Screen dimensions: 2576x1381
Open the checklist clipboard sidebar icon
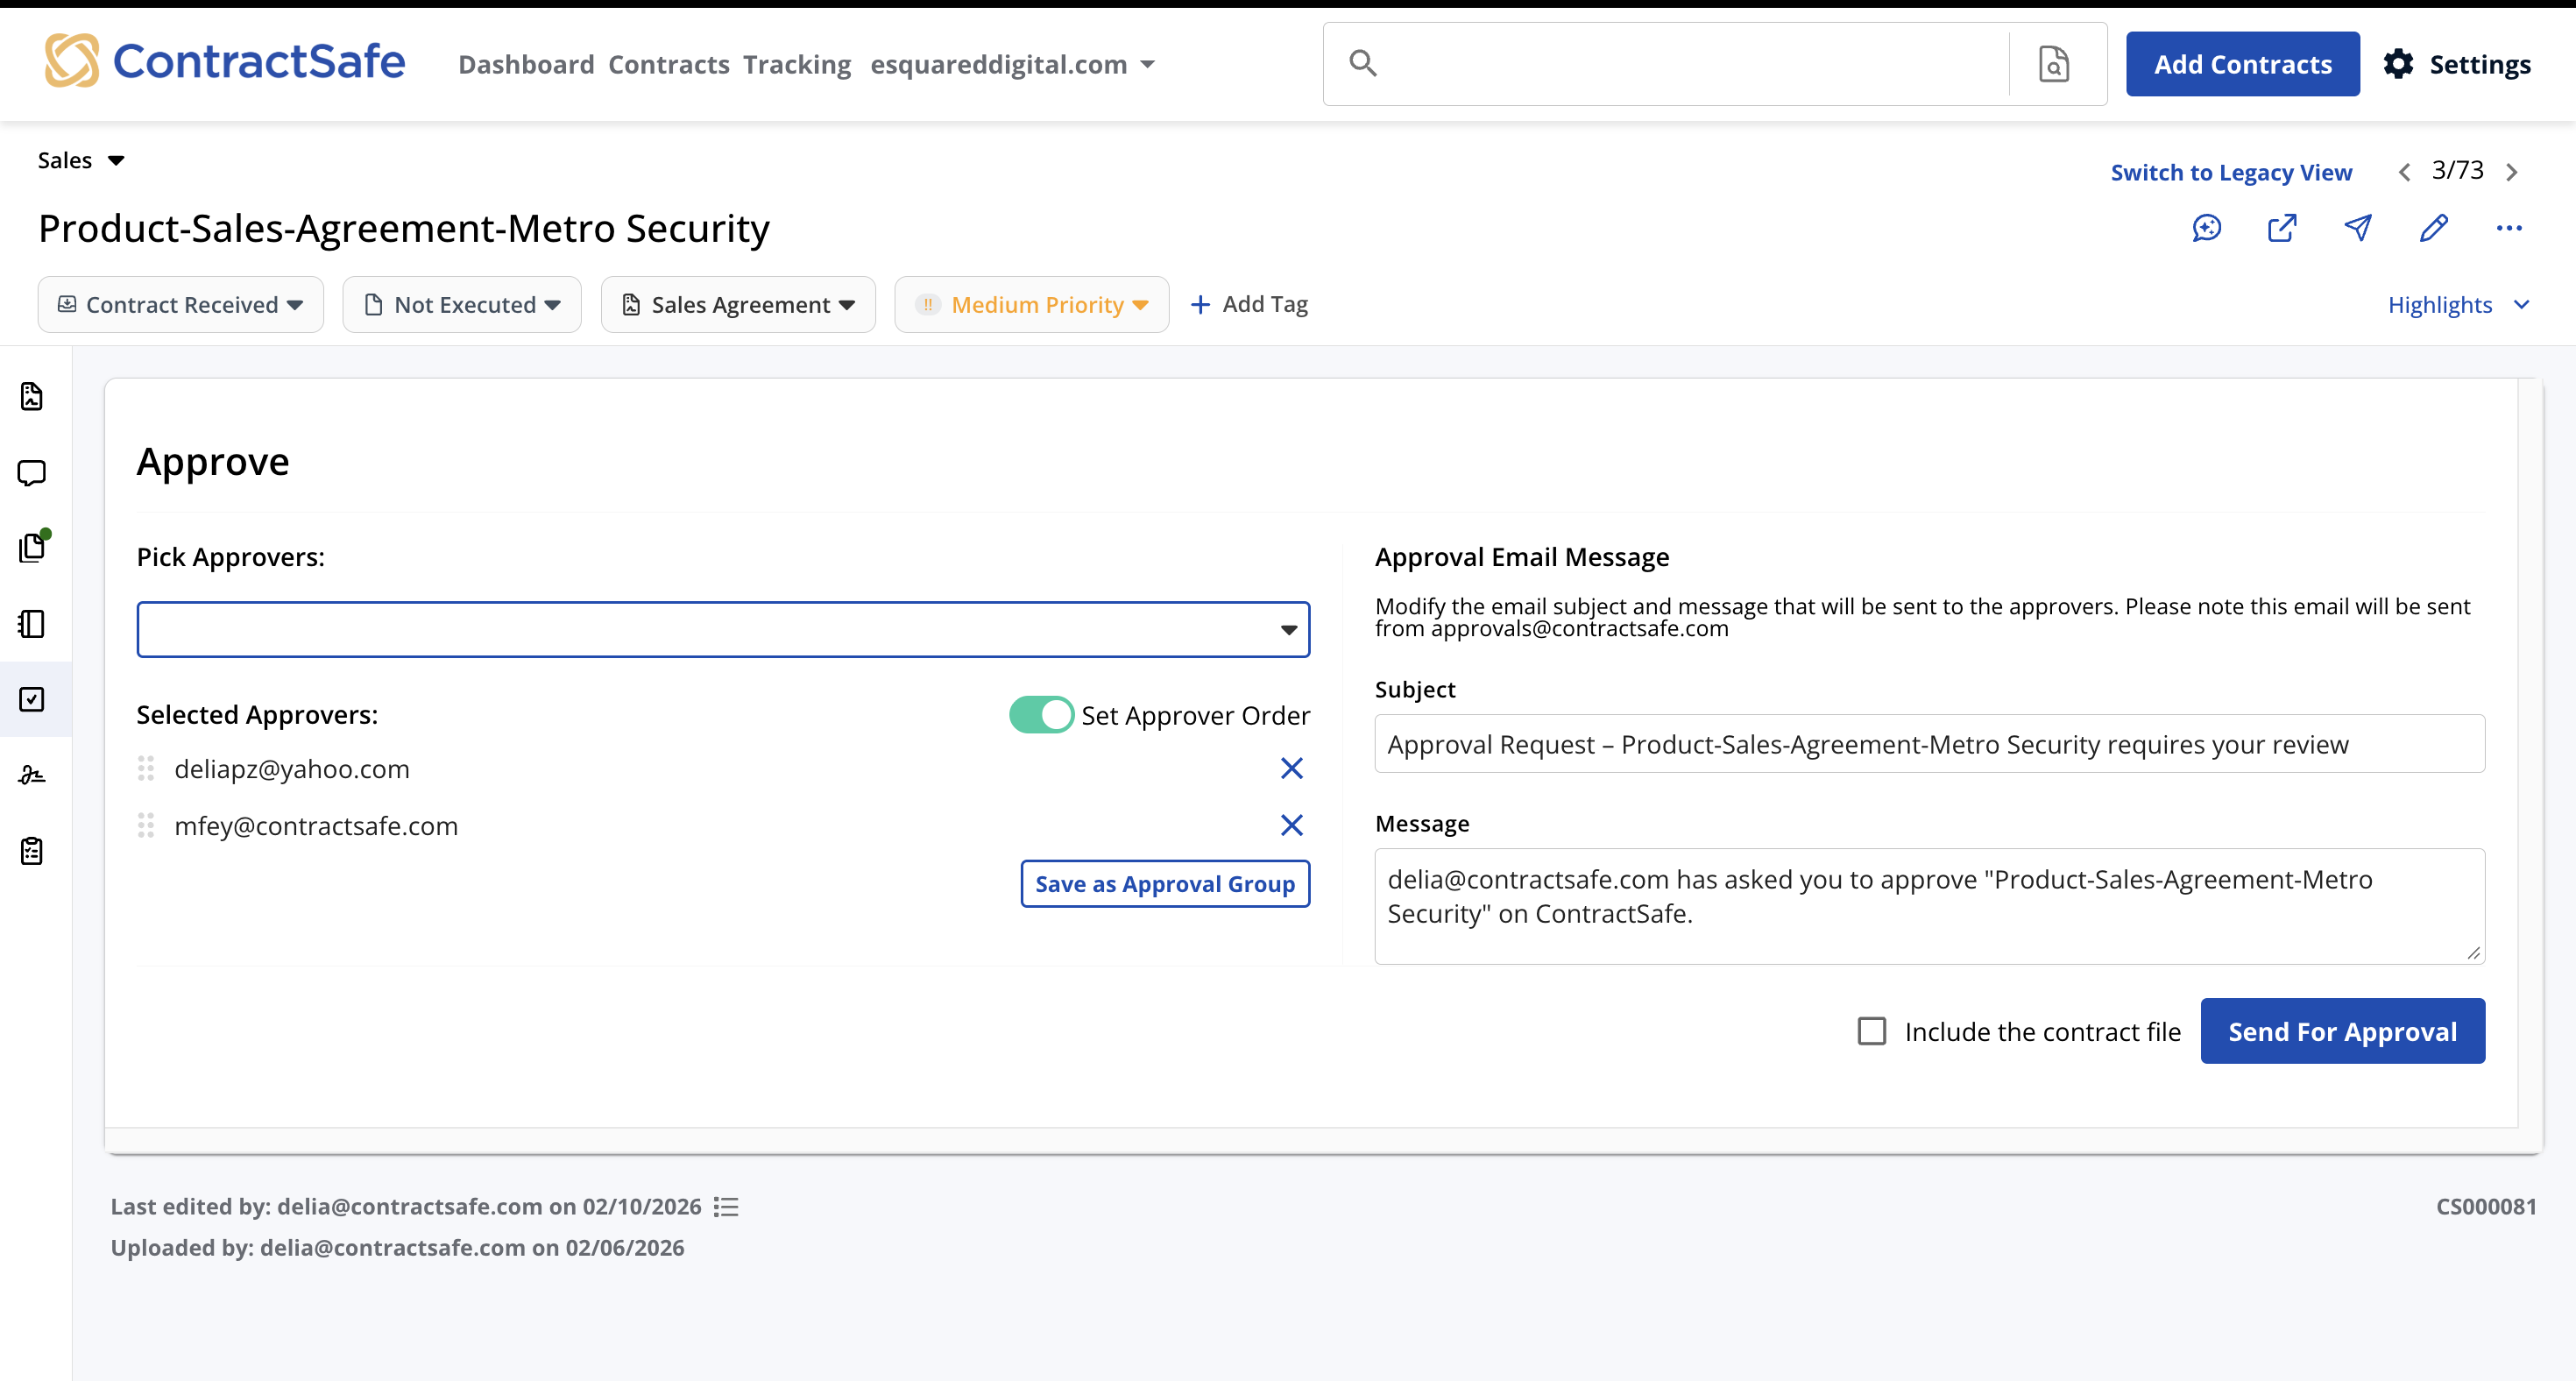(32, 851)
